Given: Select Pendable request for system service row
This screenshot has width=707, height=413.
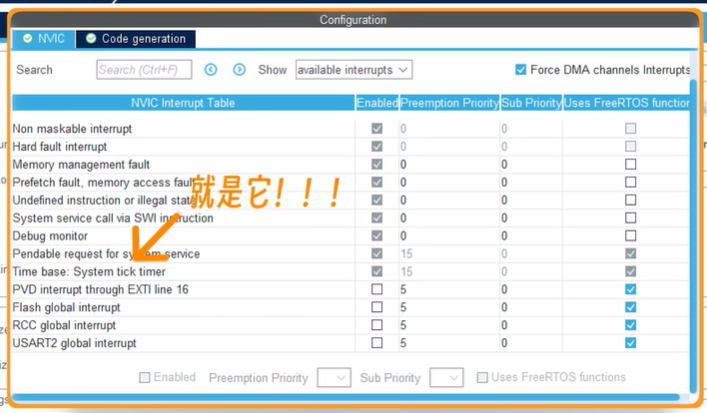Looking at the screenshot, I should pyautogui.click(x=351, y=254).
